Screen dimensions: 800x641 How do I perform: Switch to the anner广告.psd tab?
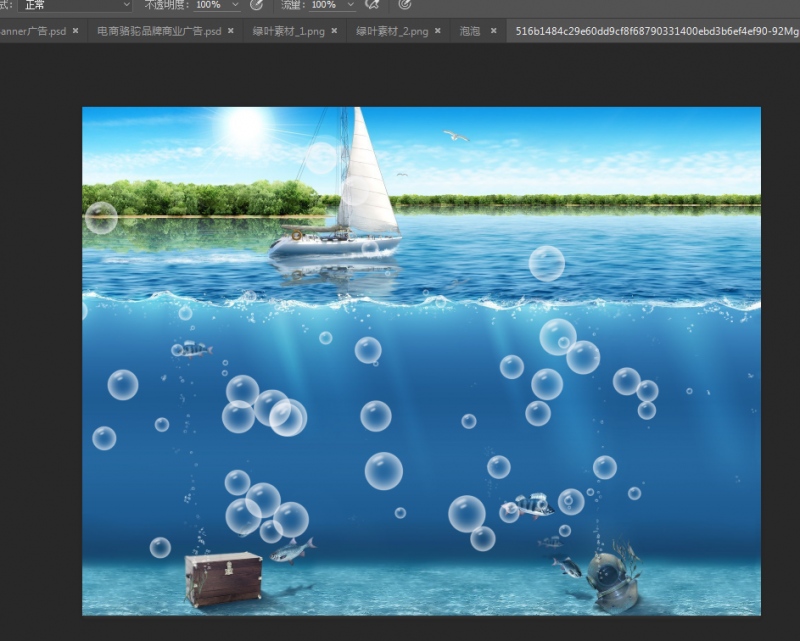click(32, 32)
